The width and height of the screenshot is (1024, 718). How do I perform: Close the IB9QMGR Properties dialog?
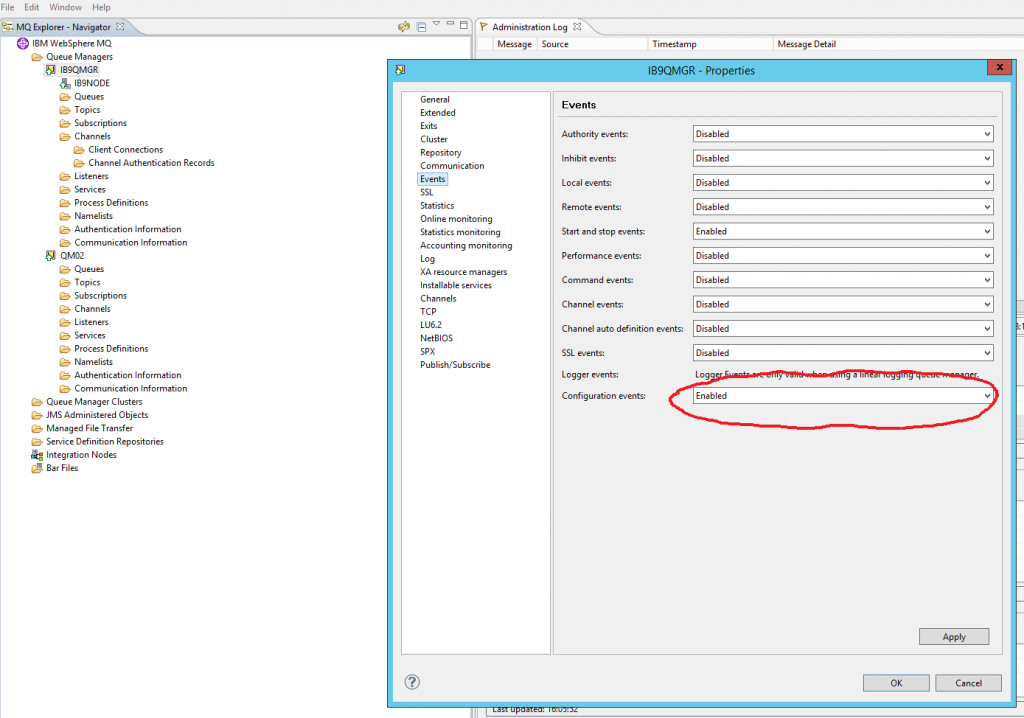[x=999, y=67]
